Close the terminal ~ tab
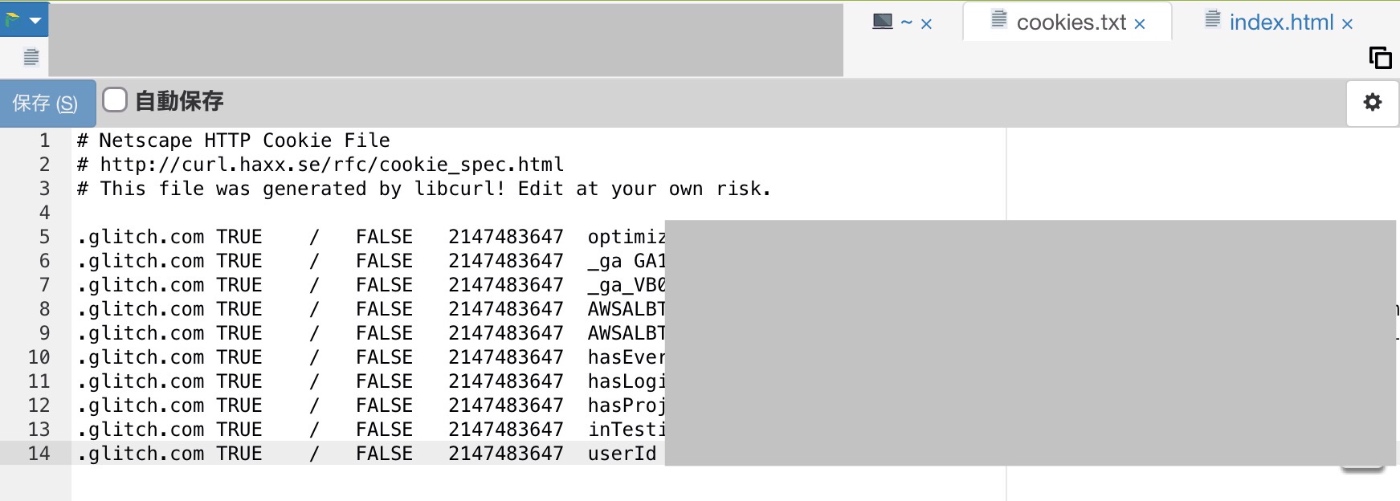This screenshot has width=1400, height=501. (926, 24)
